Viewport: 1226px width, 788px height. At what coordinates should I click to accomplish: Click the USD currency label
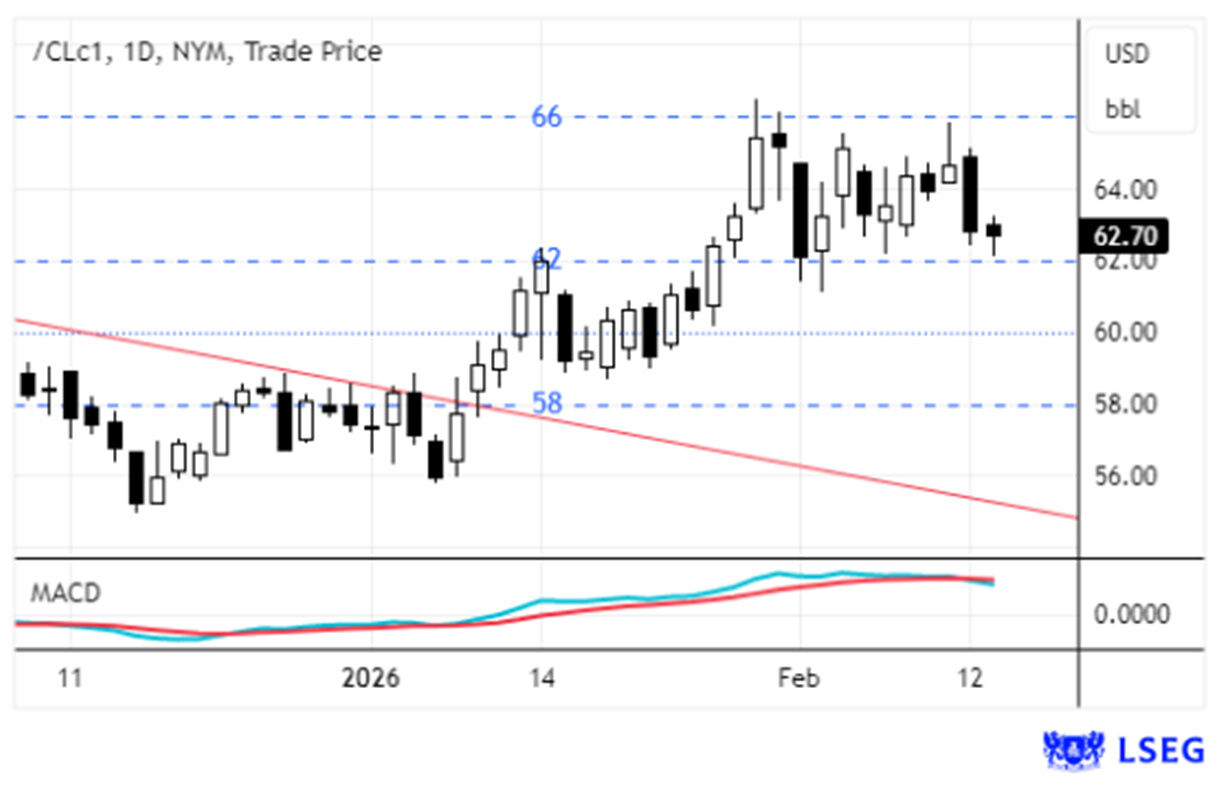pyautogui.click(x=1127, y=54)
